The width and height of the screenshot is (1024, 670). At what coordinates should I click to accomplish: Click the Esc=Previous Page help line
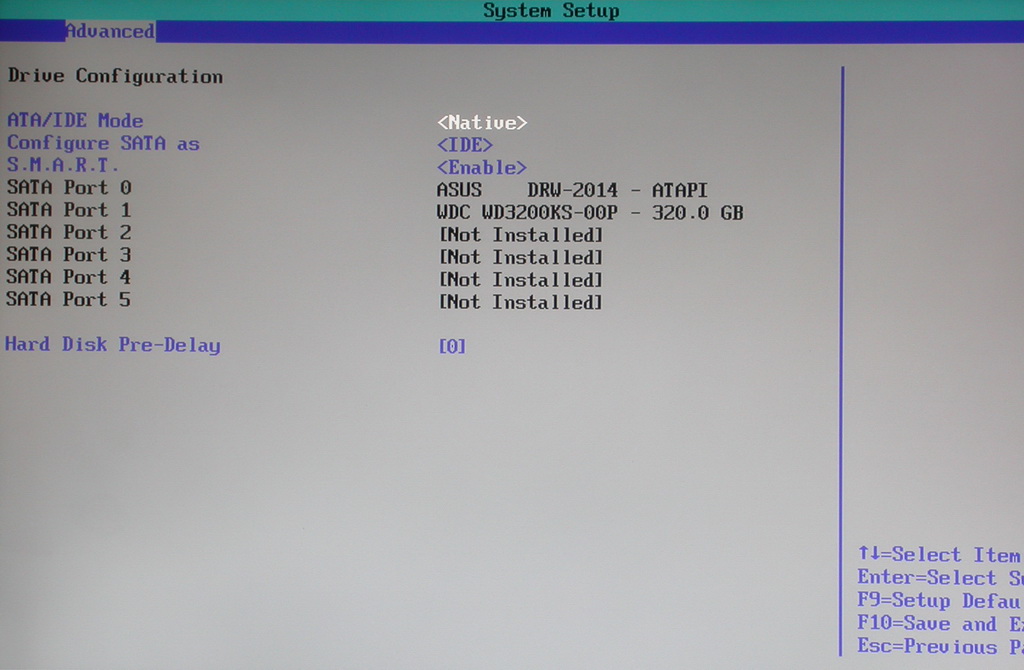pos(940,646)
